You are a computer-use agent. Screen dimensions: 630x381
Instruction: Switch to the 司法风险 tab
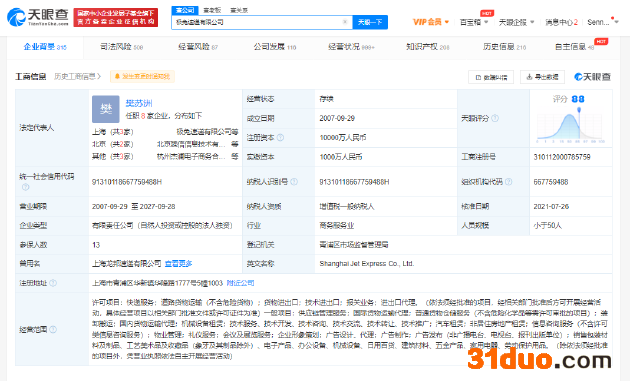pos(121,47)
